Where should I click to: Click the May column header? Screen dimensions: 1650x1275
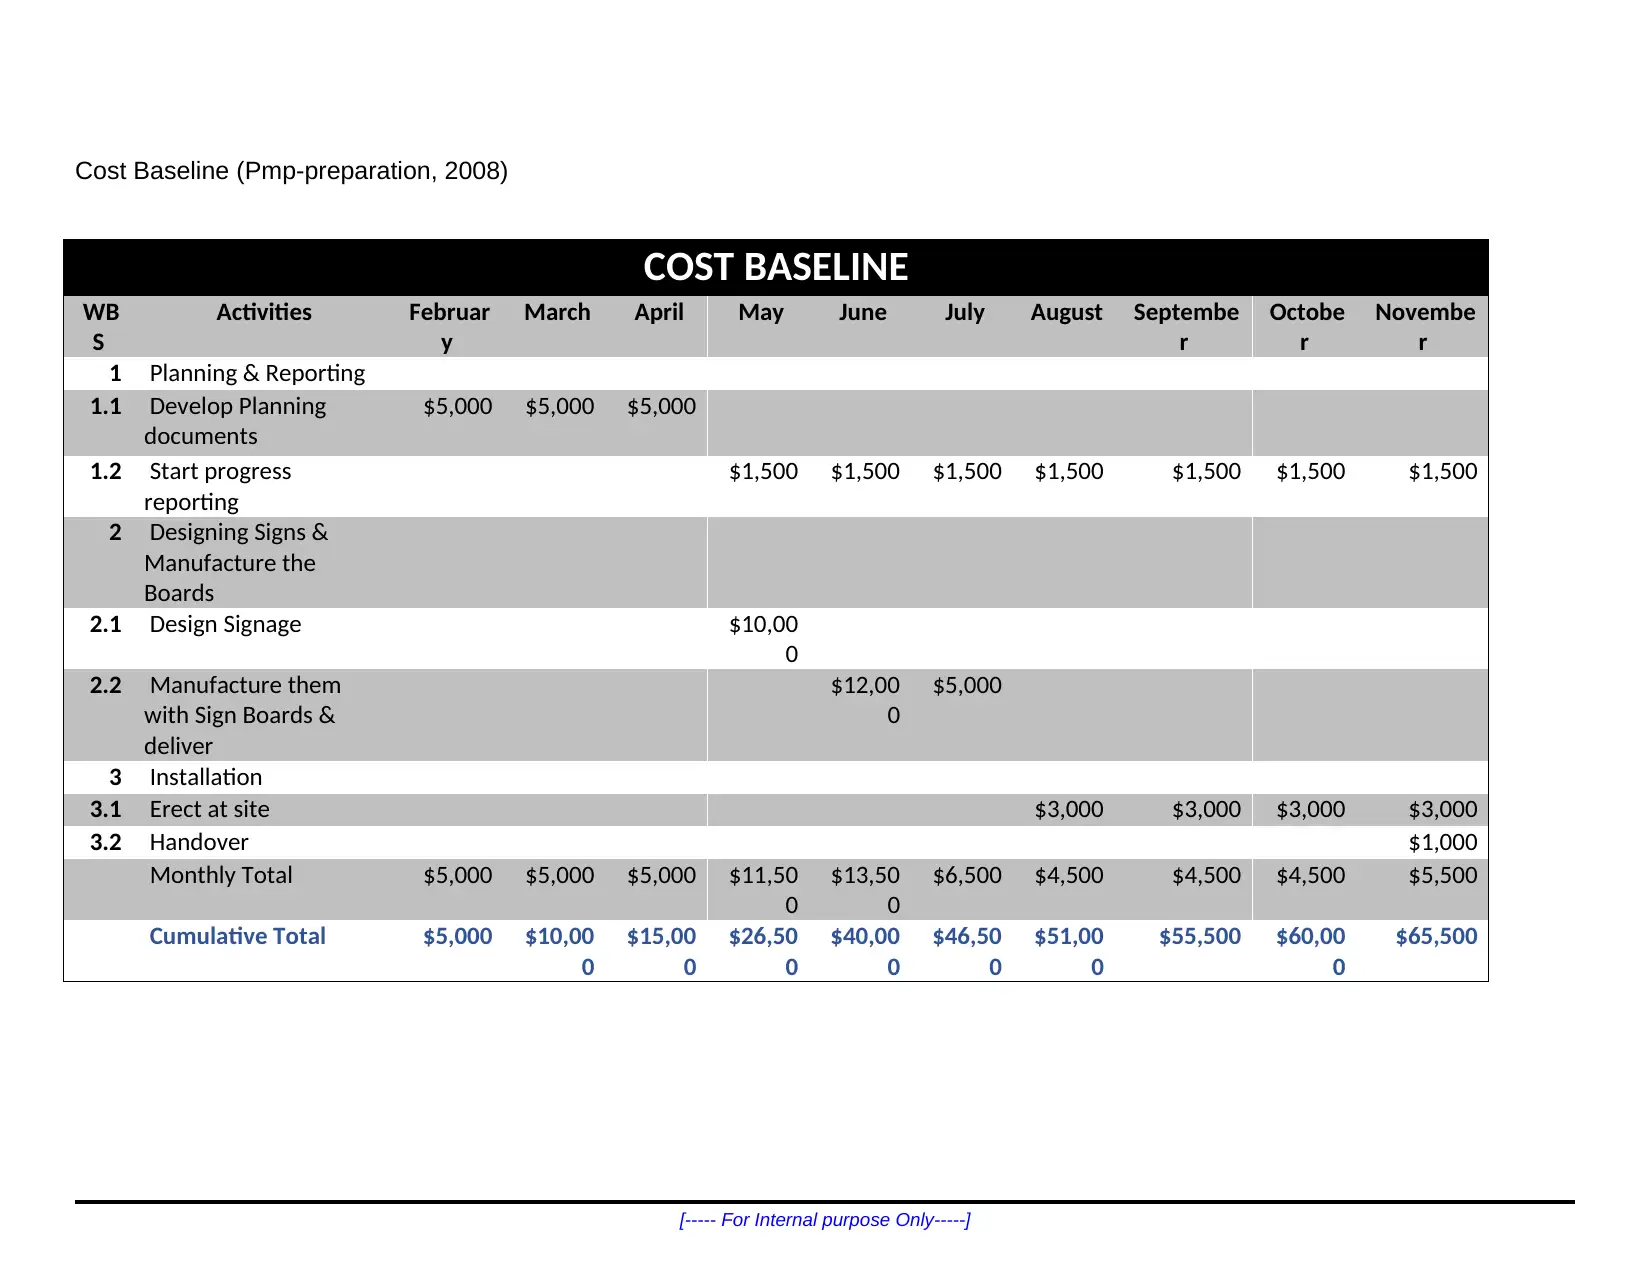point(761,312)
